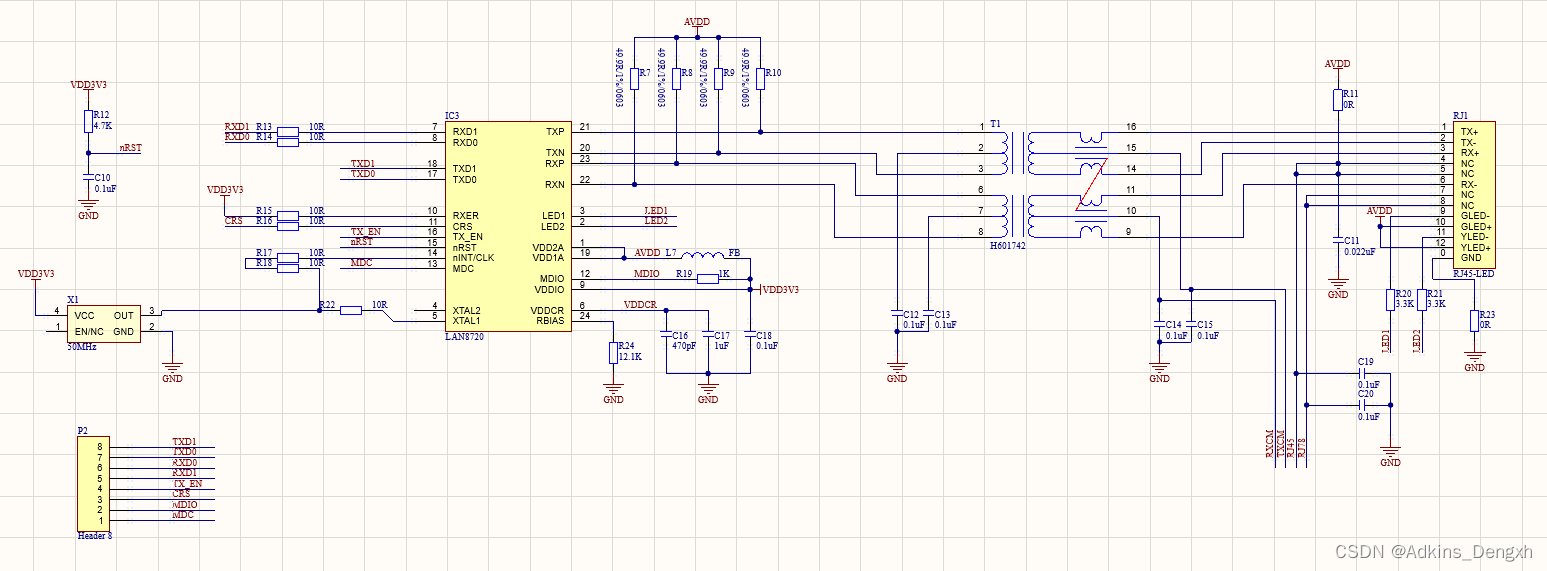Select resistor R21 3.3K
Screen dimensions: 1547x571
pos(1422,300)
